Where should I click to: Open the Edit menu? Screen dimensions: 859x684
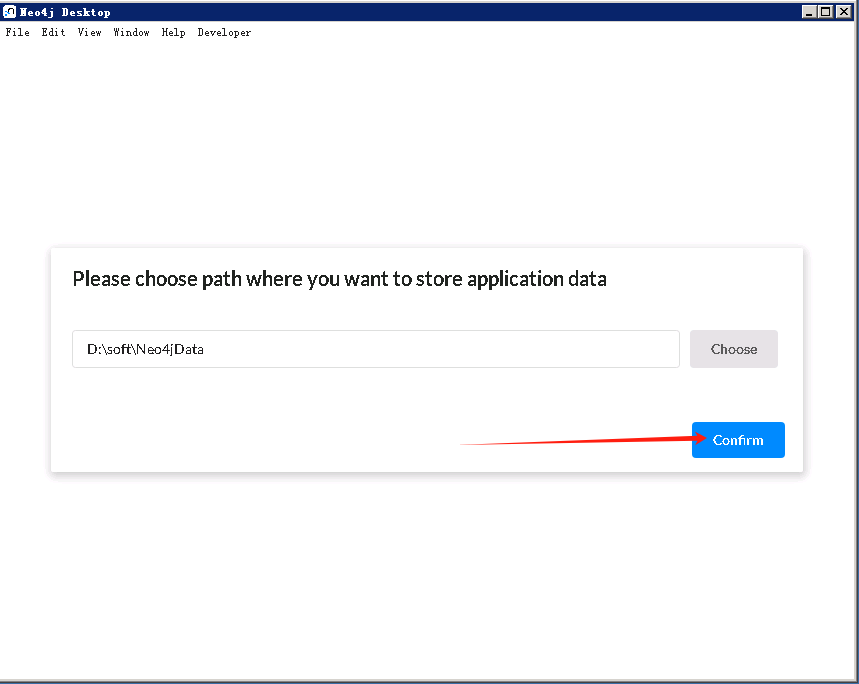(x=53, y=32)
